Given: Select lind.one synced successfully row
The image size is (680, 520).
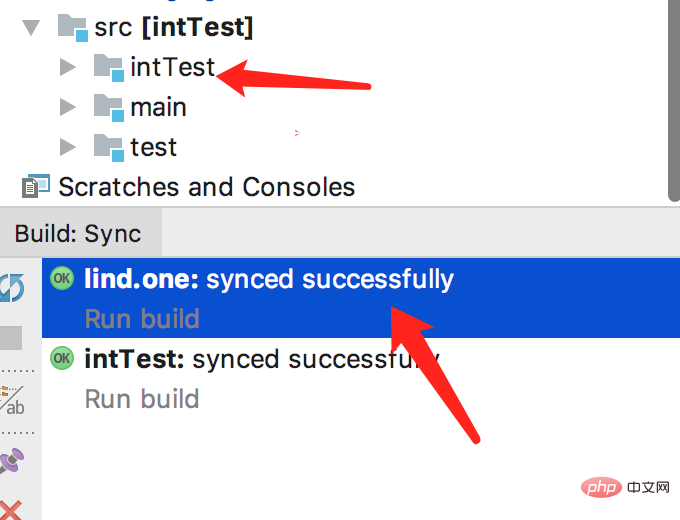Looking at the screenshot, I should pyautogui.click(x=361, y=298).
